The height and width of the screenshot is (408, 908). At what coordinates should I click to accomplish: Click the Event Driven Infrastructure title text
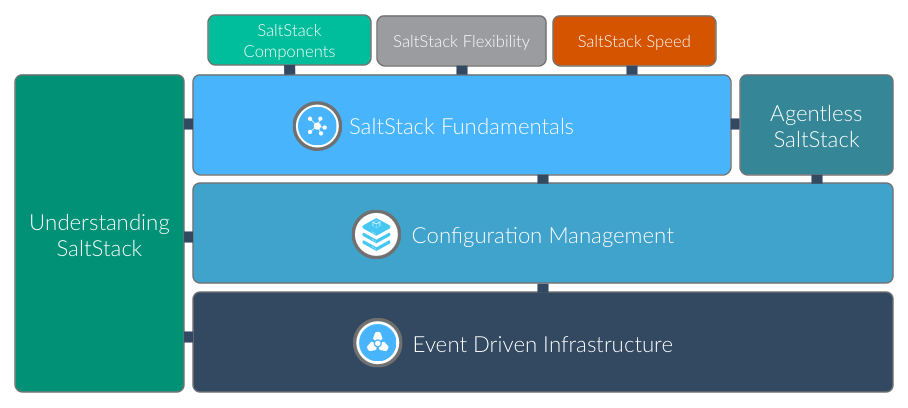tap(542, 344)
